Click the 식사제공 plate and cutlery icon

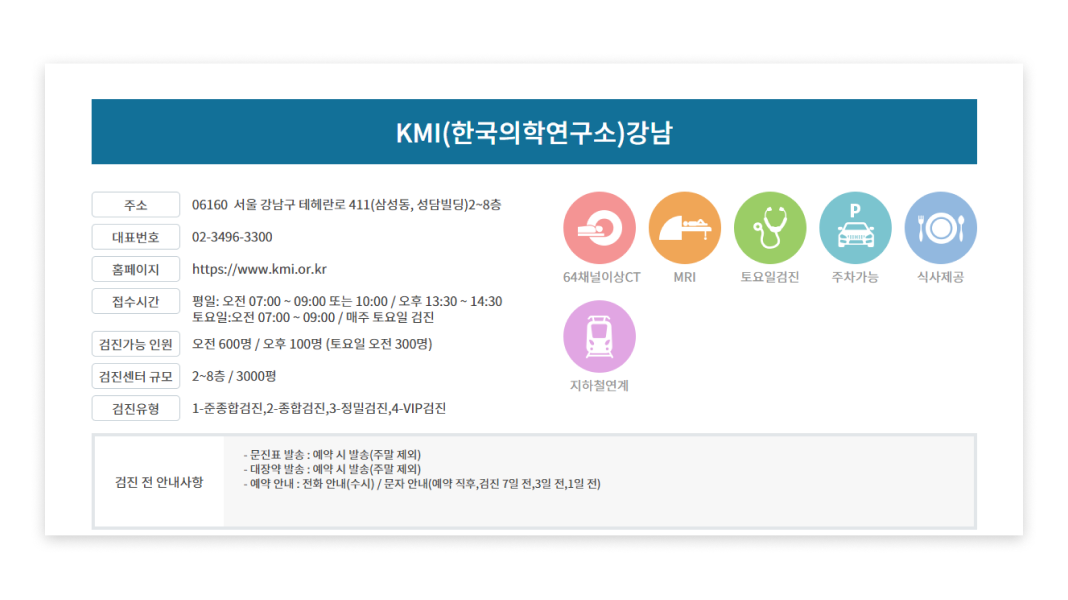point(940,228)
